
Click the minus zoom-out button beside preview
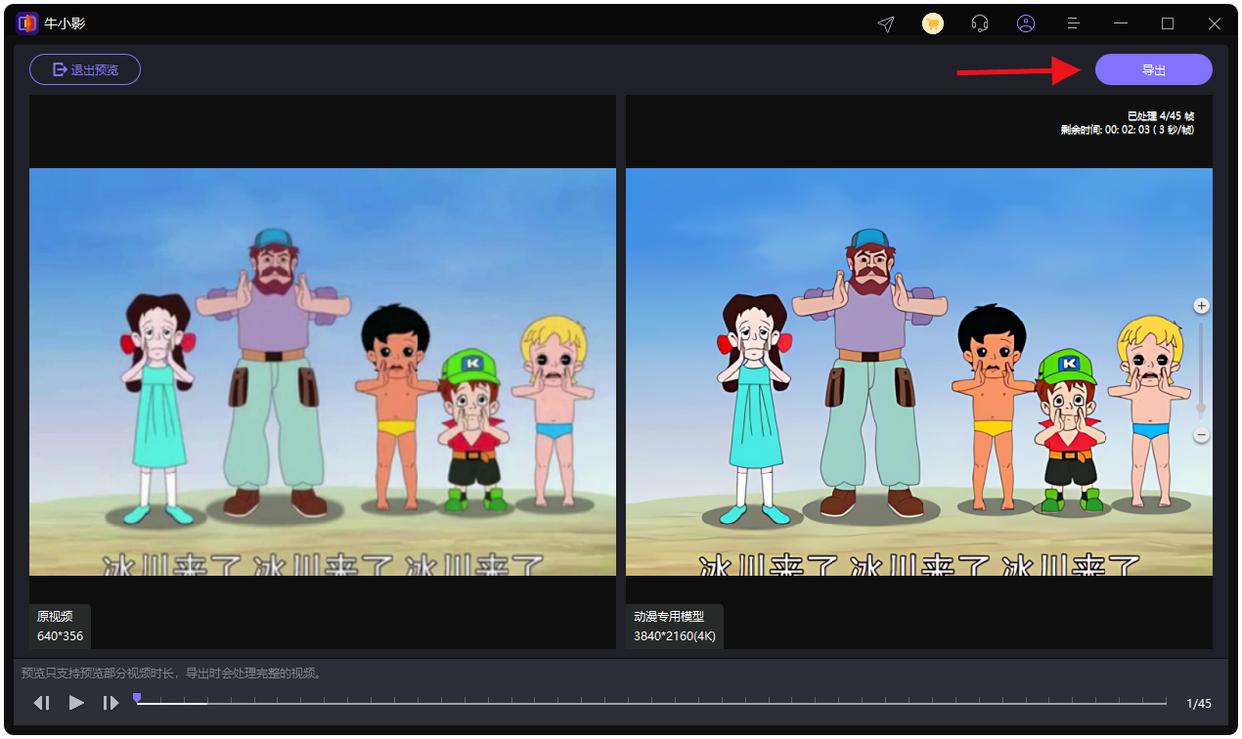click(1202, 436)
